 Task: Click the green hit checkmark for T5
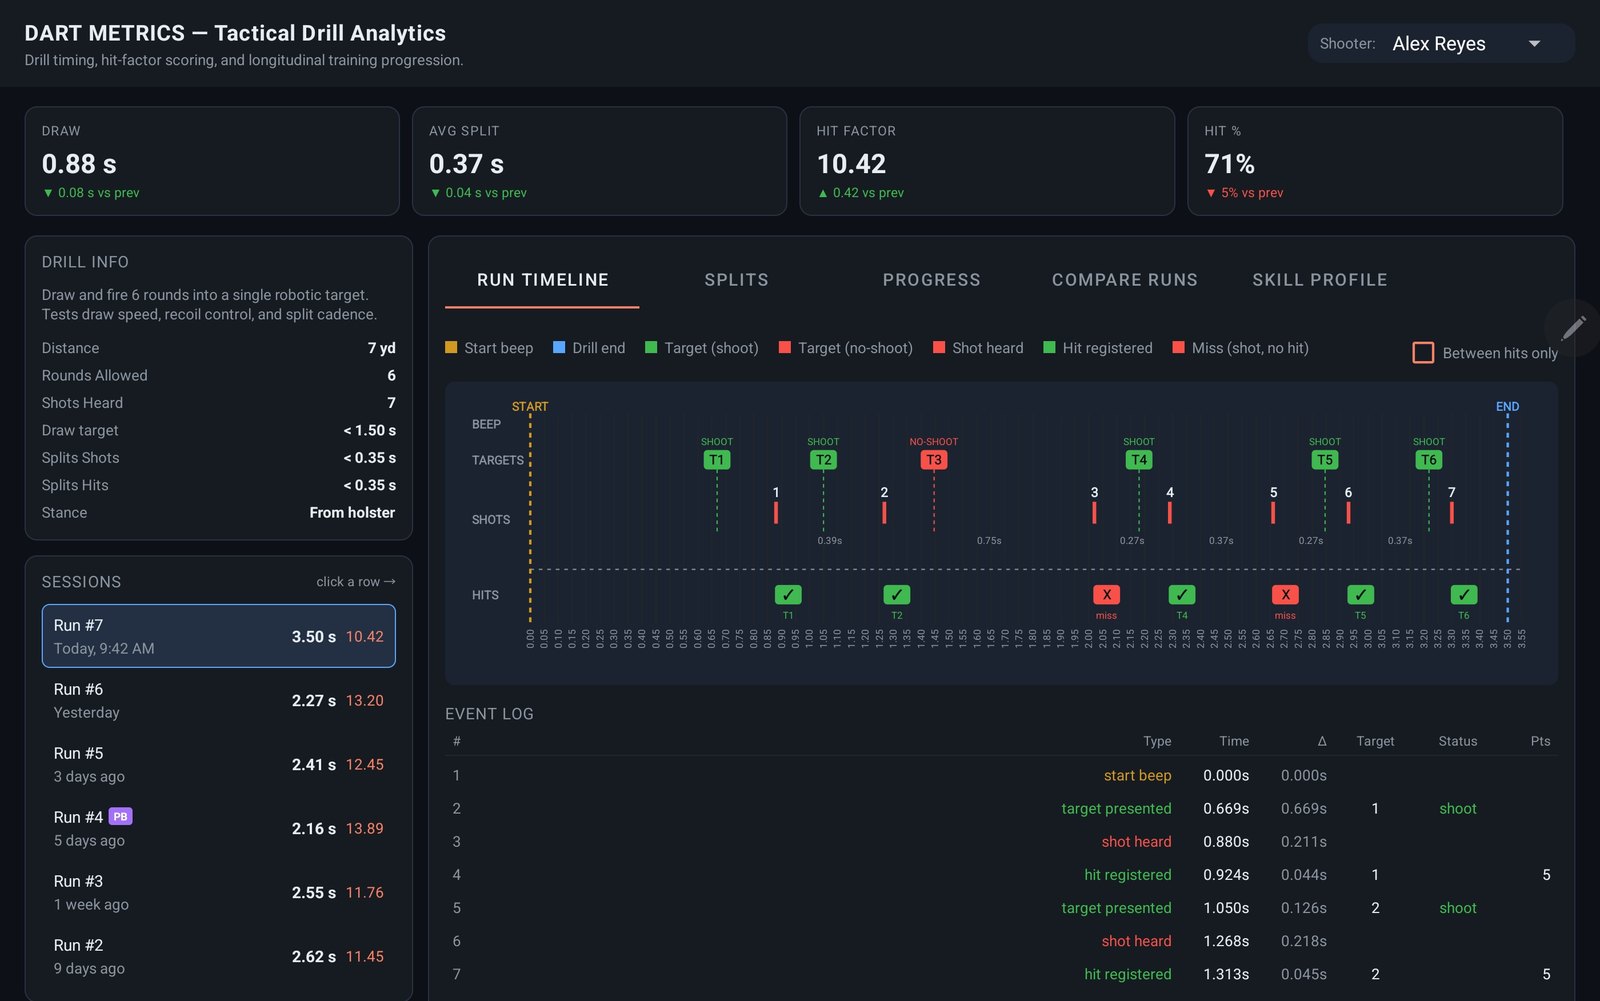point(1360,594)
